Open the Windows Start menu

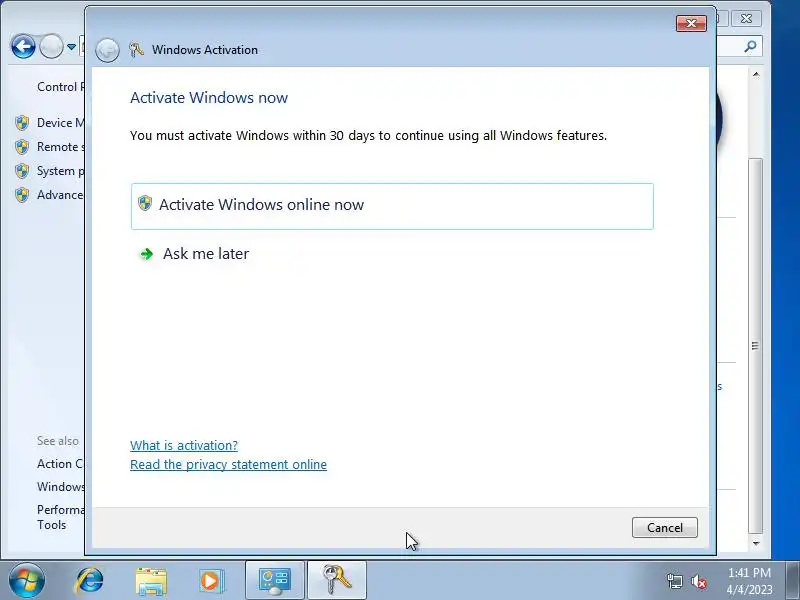pyautogui.click(x=26, y=580)
